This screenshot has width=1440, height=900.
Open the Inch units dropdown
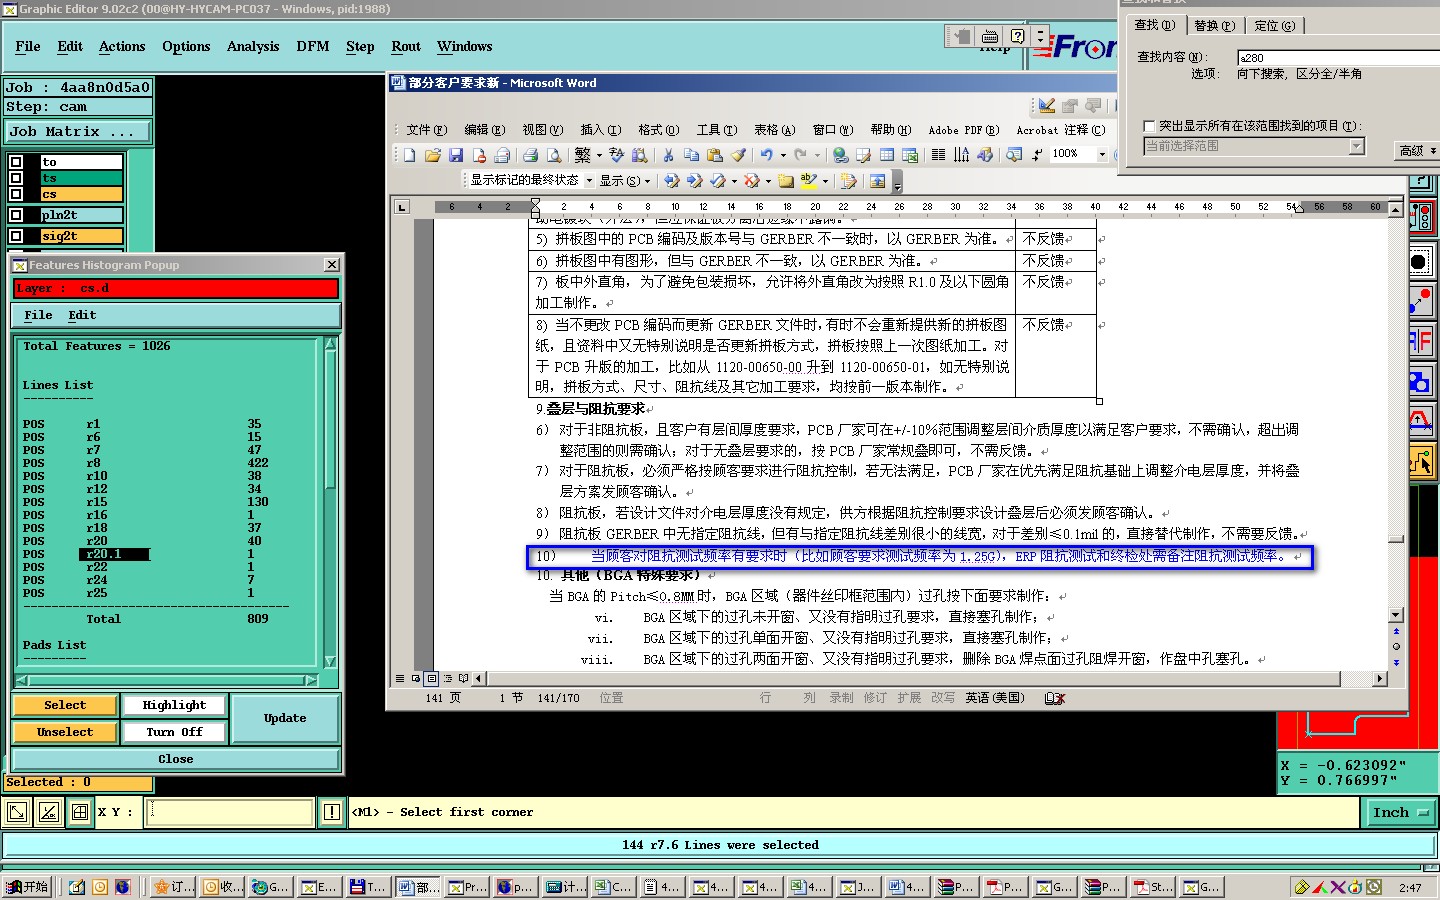point(1399,813)
